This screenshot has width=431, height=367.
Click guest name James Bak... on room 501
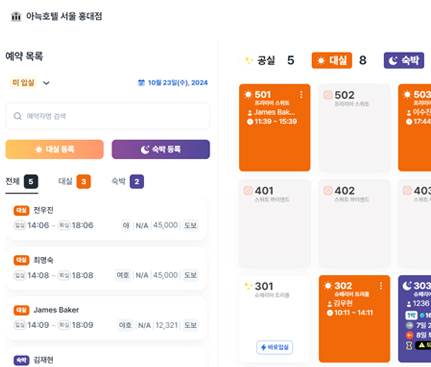coord(274,112)
